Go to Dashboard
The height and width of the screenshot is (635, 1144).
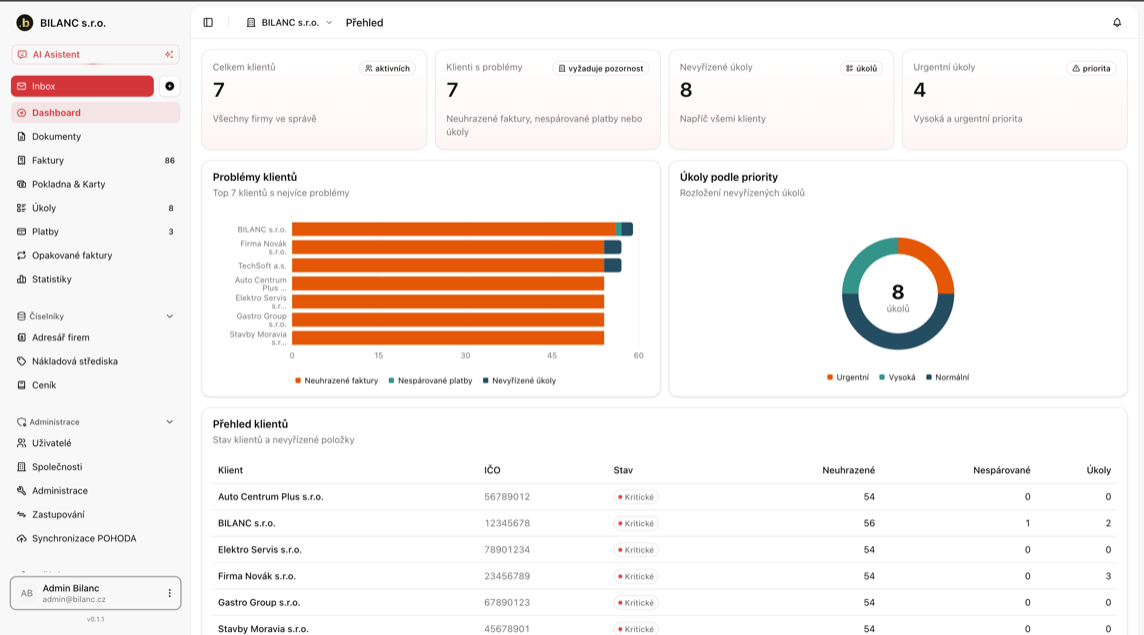tap(96, 112)
